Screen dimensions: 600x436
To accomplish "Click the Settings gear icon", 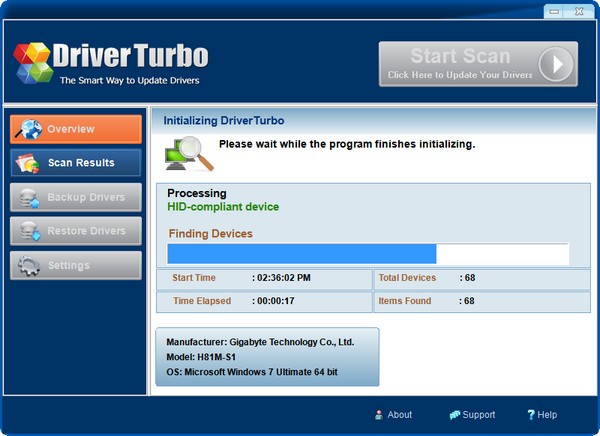I will point(29,265).
